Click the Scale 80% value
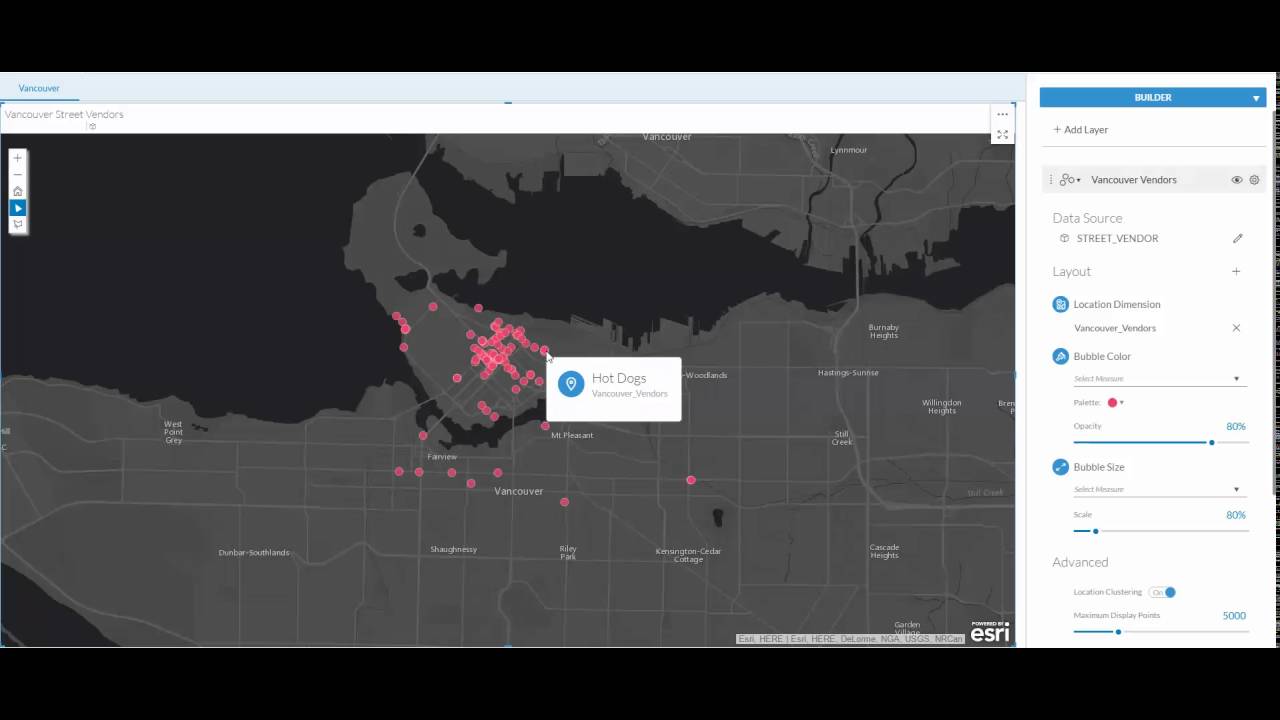Image resolution: width=1280 pixels, height=720 pixels. pos(1236,515)
